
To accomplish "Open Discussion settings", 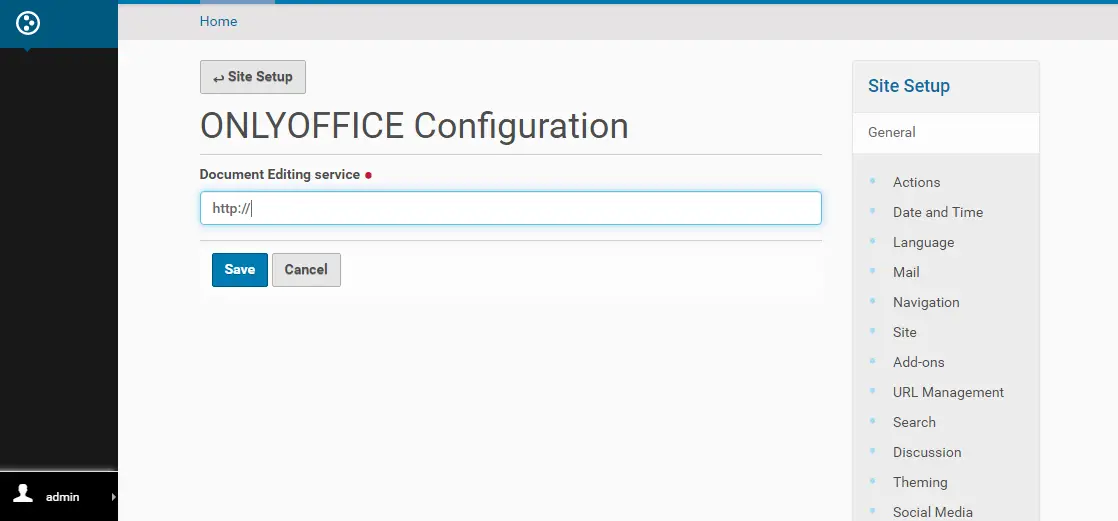I will [927, 452].
